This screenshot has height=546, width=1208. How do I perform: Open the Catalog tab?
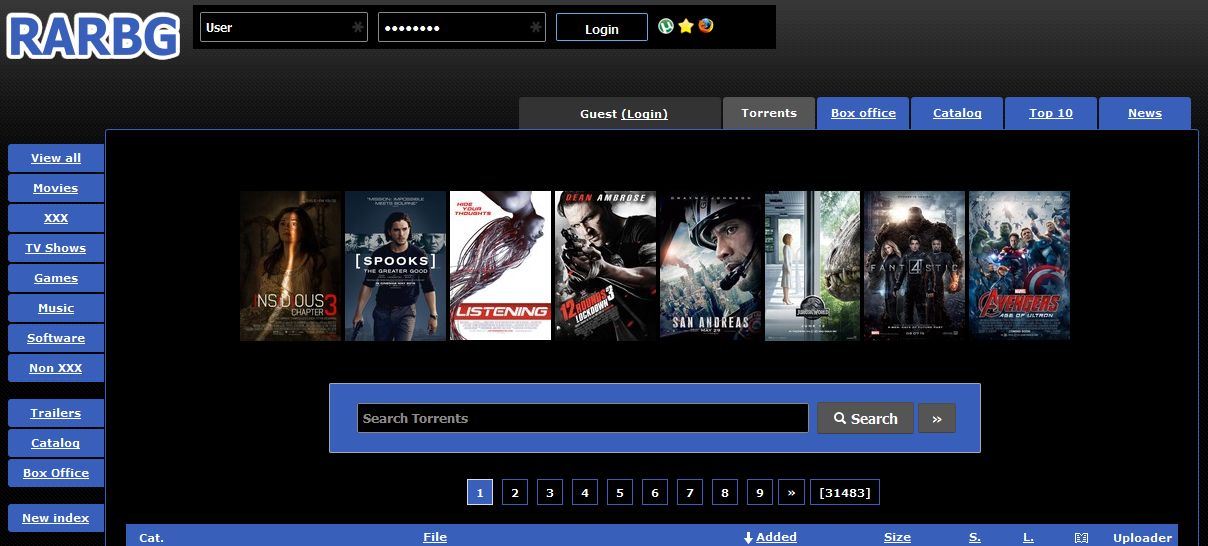[x=957, y=113]
